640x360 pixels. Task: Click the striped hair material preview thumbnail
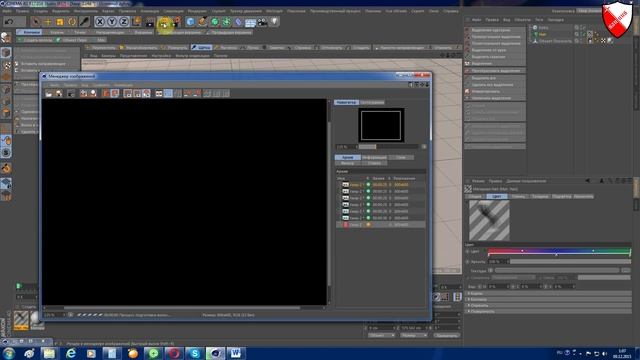click(489, 220)
